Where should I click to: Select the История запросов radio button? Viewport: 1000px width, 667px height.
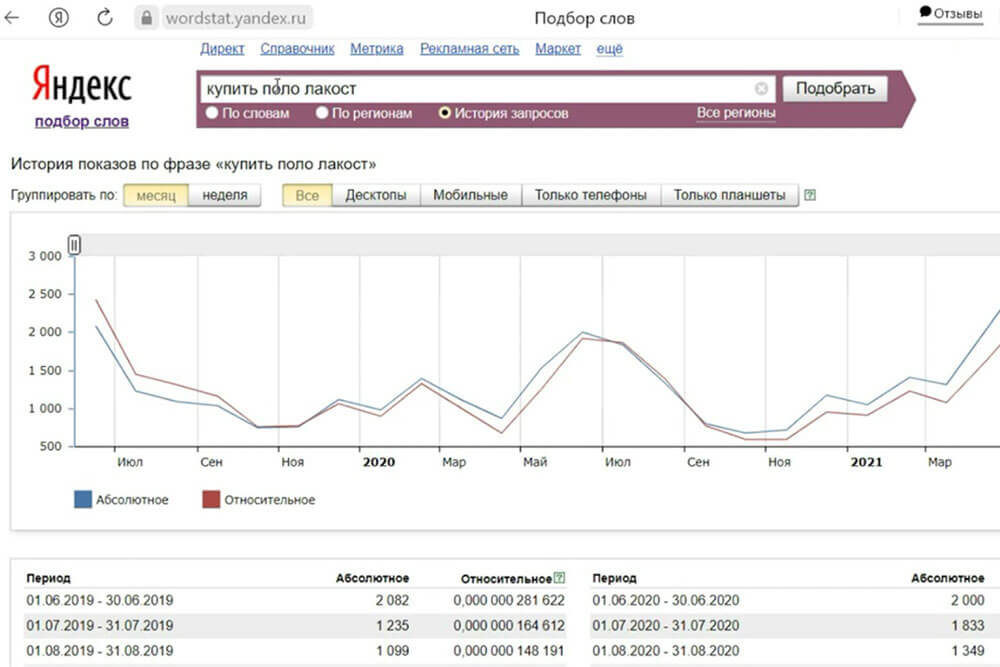coord(445,113)
